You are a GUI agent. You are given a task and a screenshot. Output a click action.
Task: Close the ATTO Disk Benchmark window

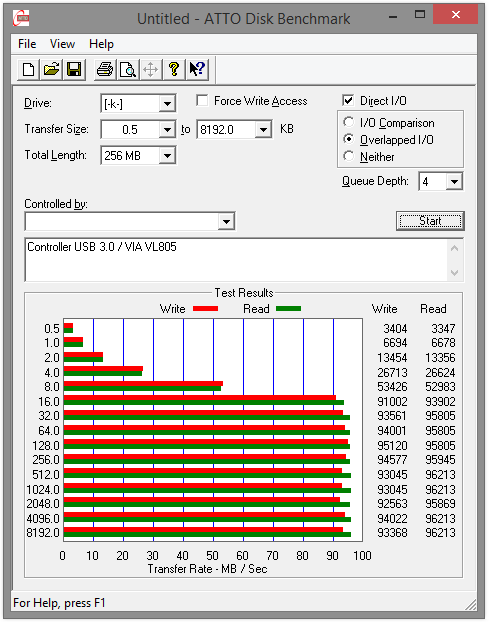point(455,14)
